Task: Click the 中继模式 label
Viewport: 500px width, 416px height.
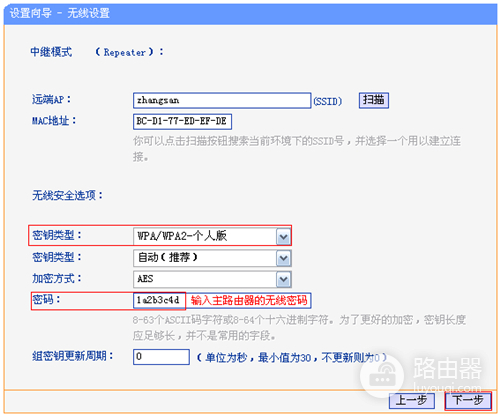Action: point(51,52)
